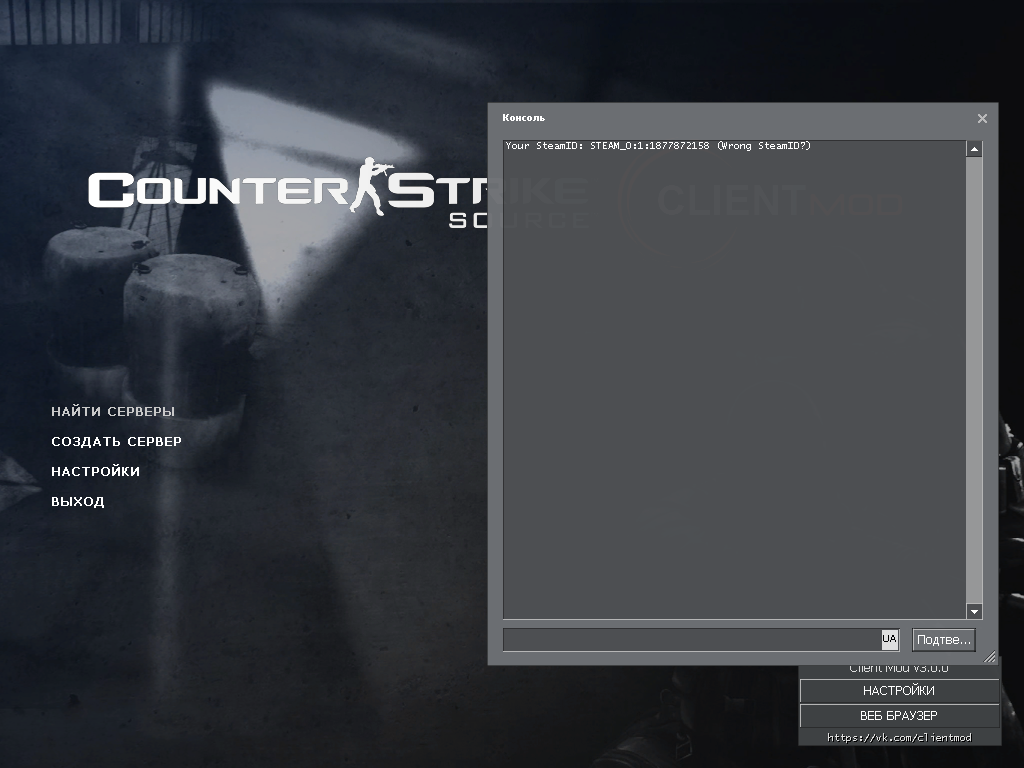
Task: Click the Консоль window title
Action: pyautogui.click(x=523, y=118)
